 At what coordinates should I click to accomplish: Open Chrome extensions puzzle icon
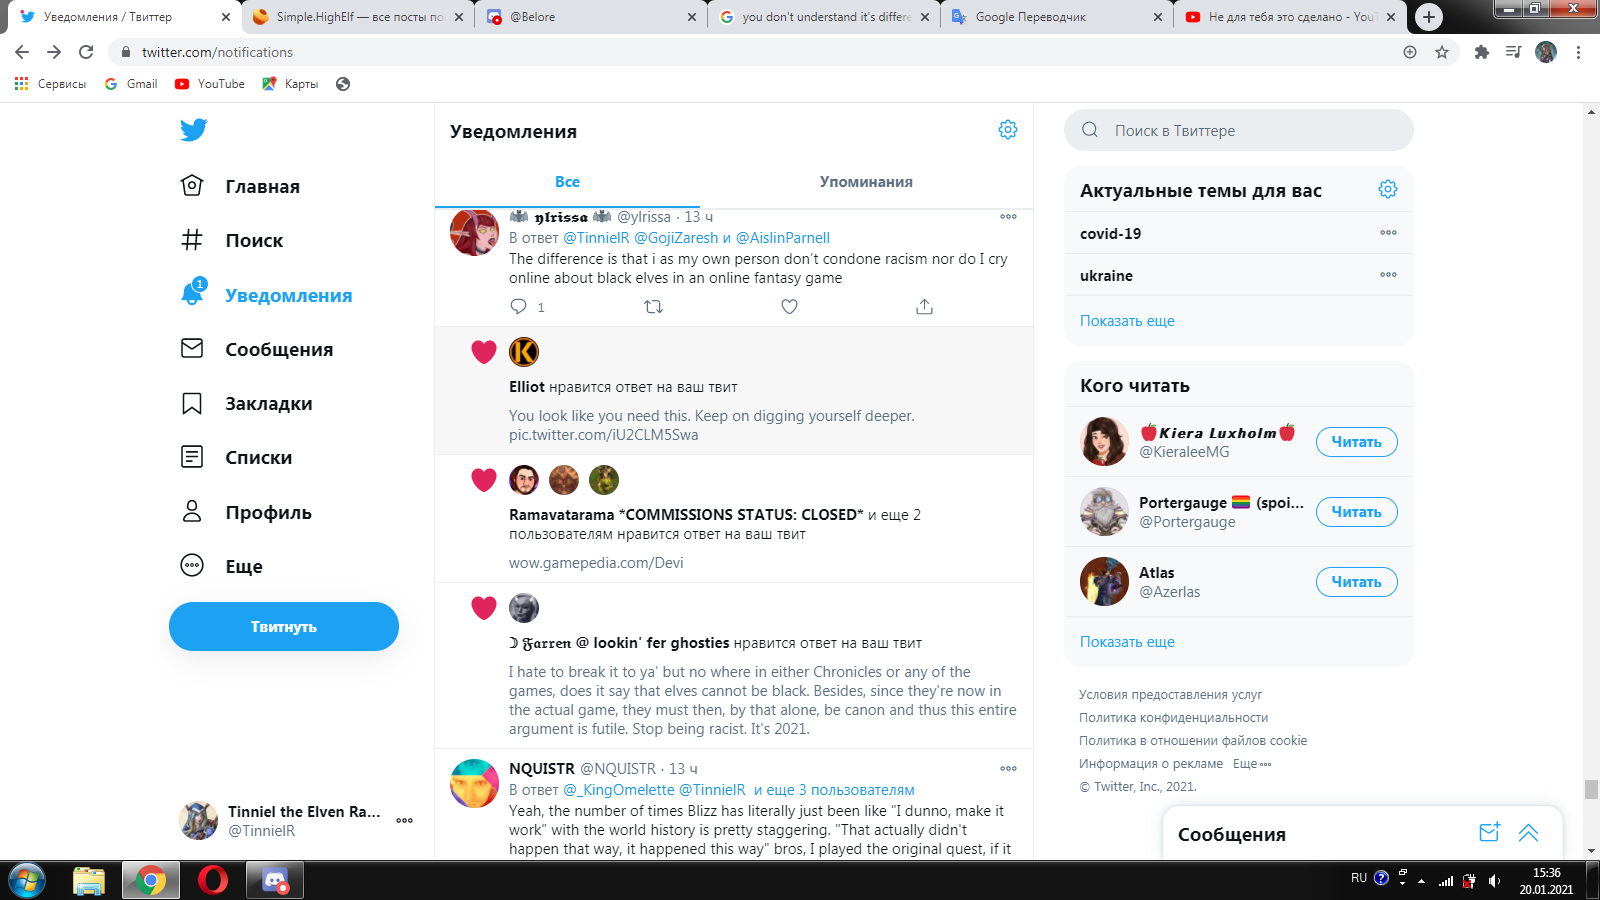(x=1482, y=52)
